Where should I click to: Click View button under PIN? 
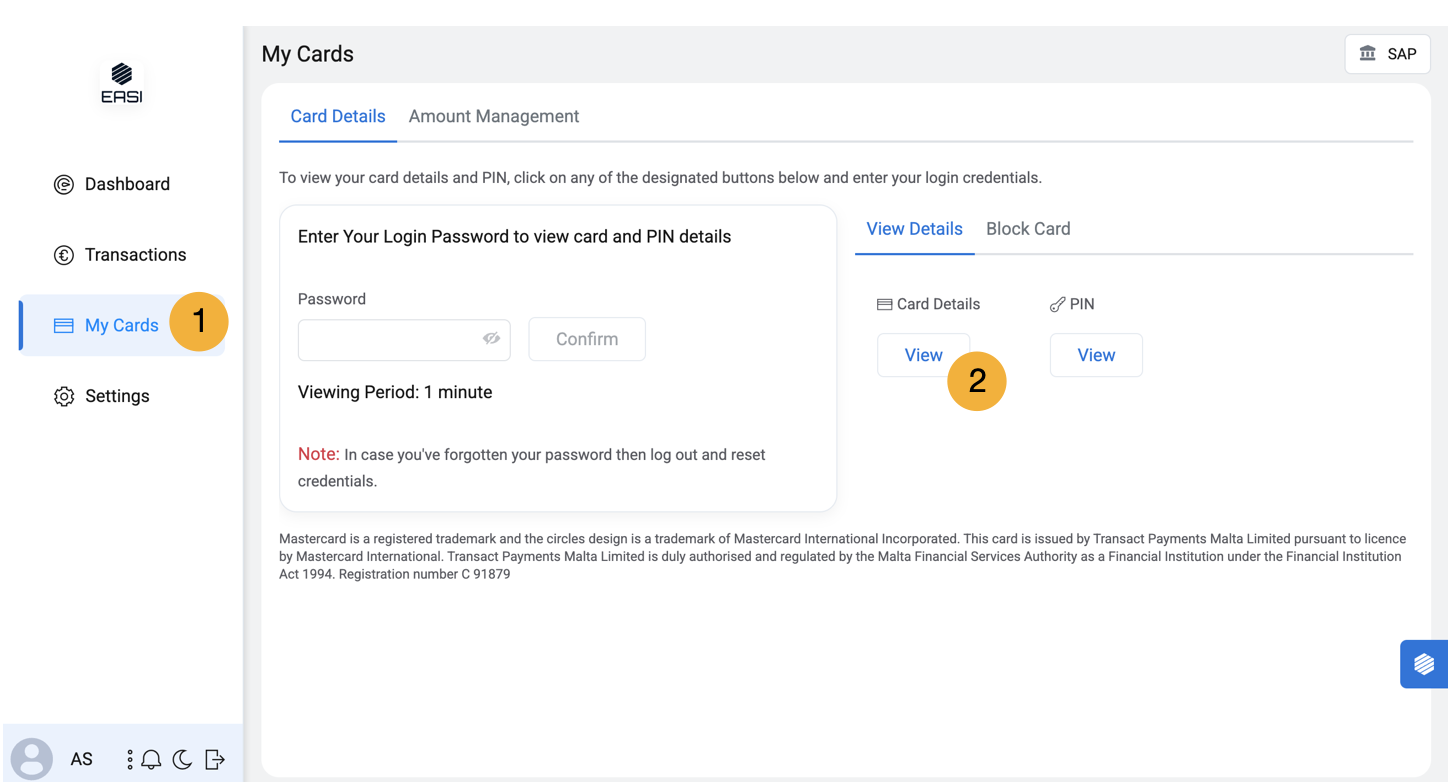tap(1096, 355)
